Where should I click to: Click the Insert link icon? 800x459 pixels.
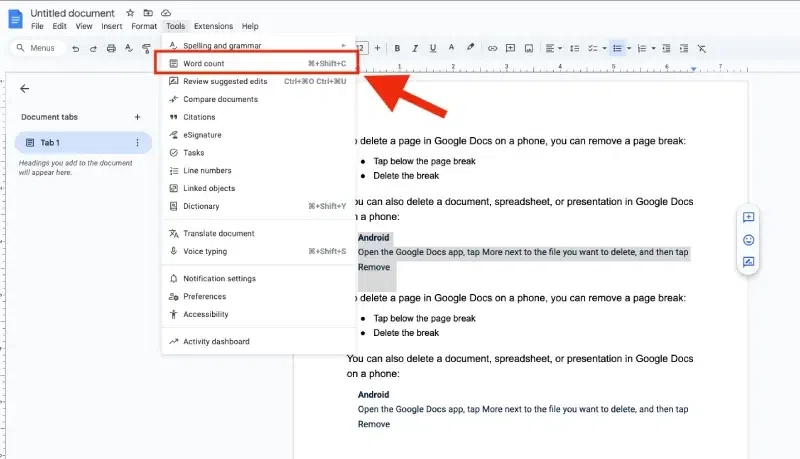pos(492,48)
